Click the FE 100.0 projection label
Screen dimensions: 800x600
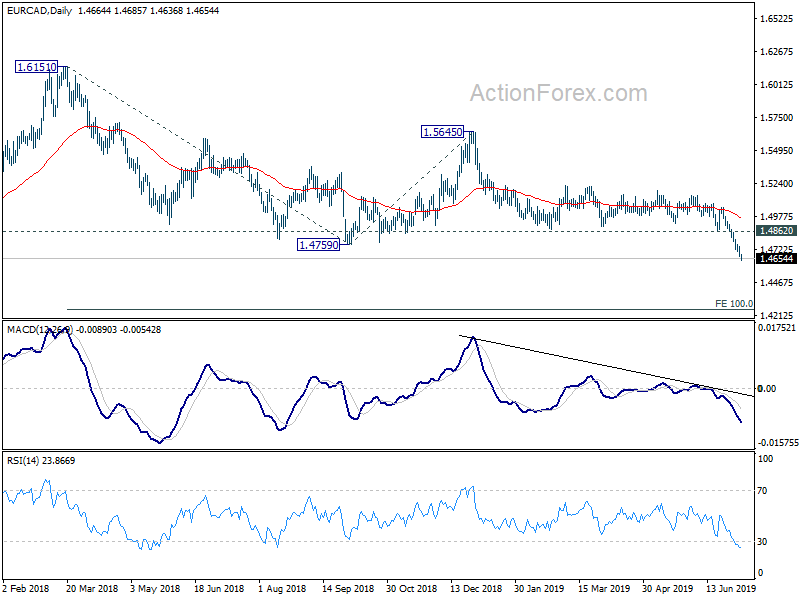click(x=734, y=304)
